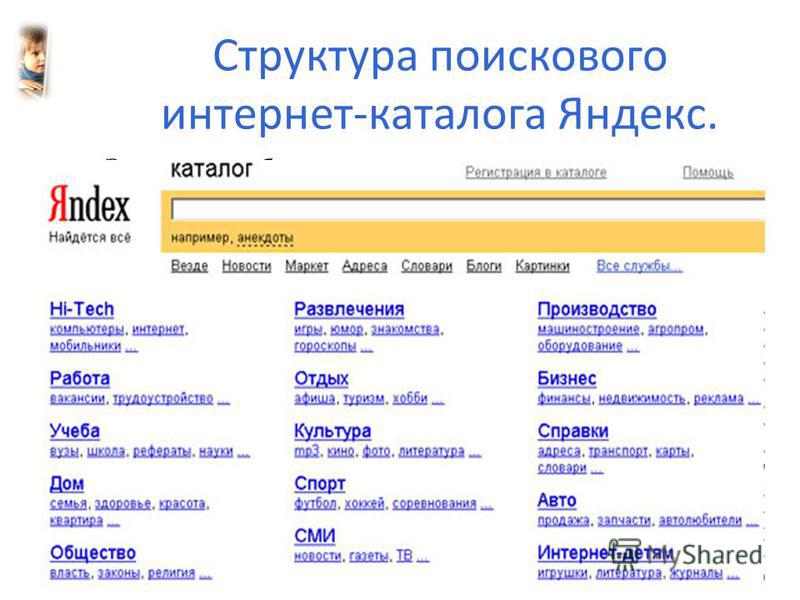
Task: Open the футбол subcategory
Action: coord(315,504)
